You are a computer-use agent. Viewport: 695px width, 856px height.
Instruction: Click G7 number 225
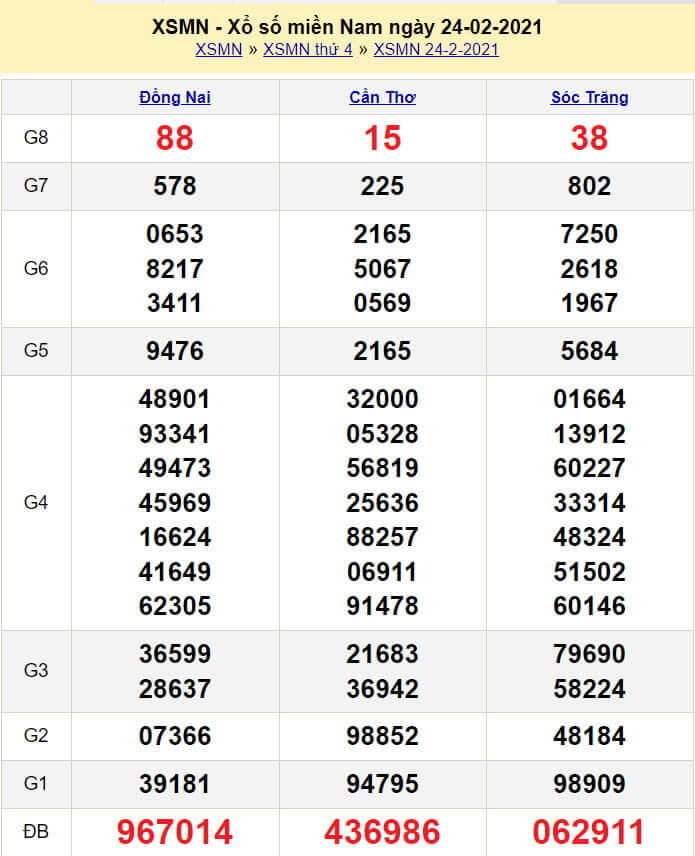382,186
